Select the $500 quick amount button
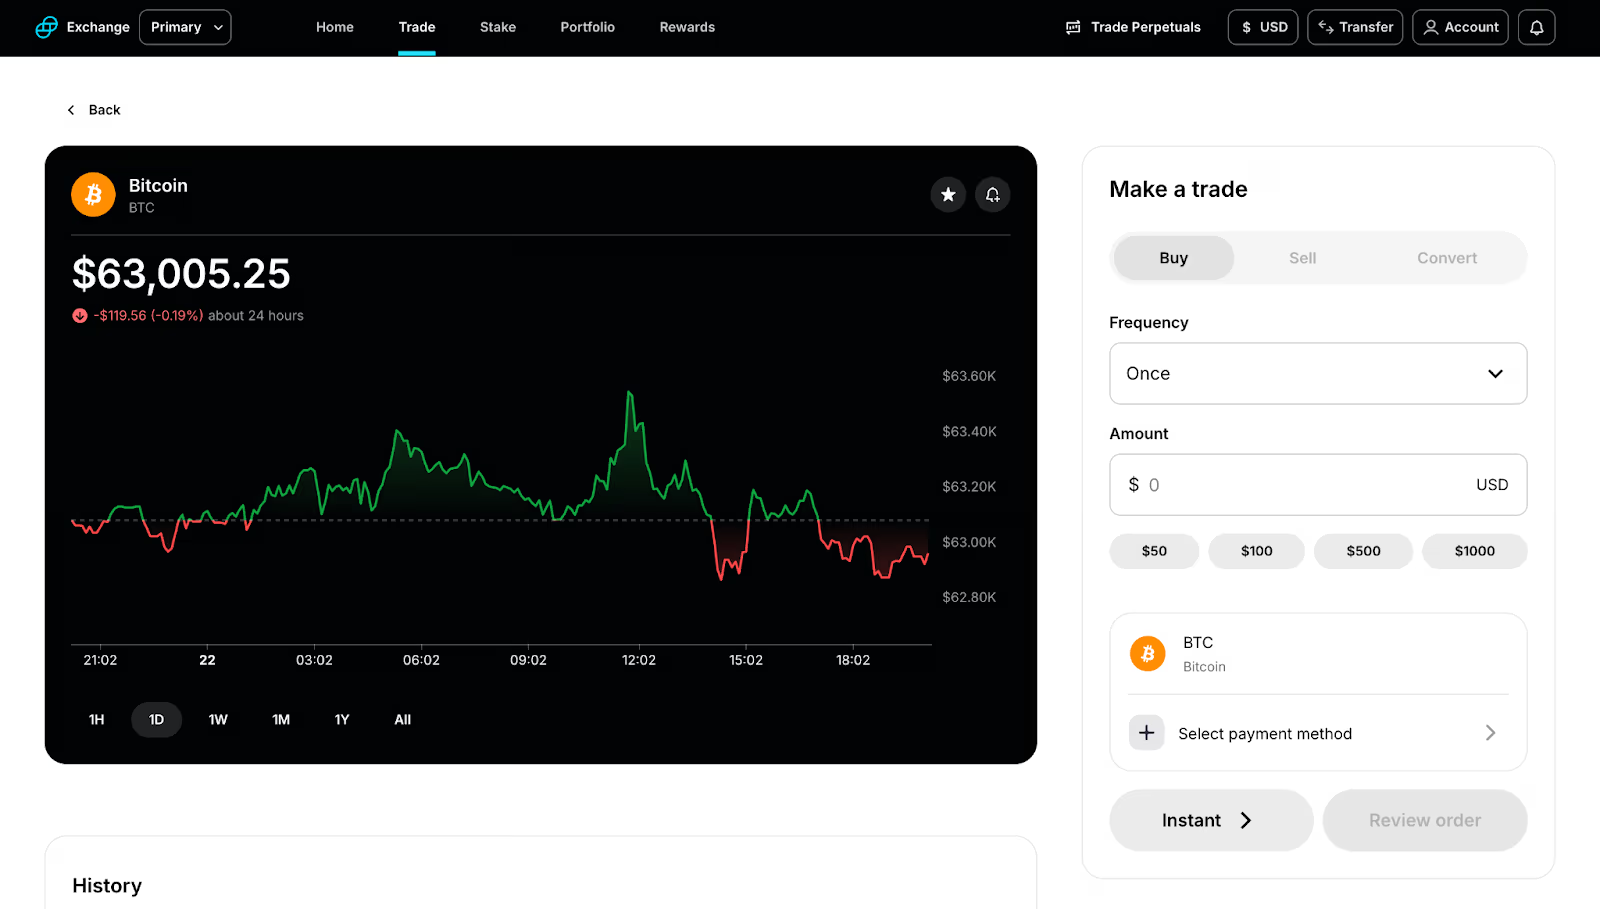The width and height of the screenshot is (1600, 909). point(1362,551)
